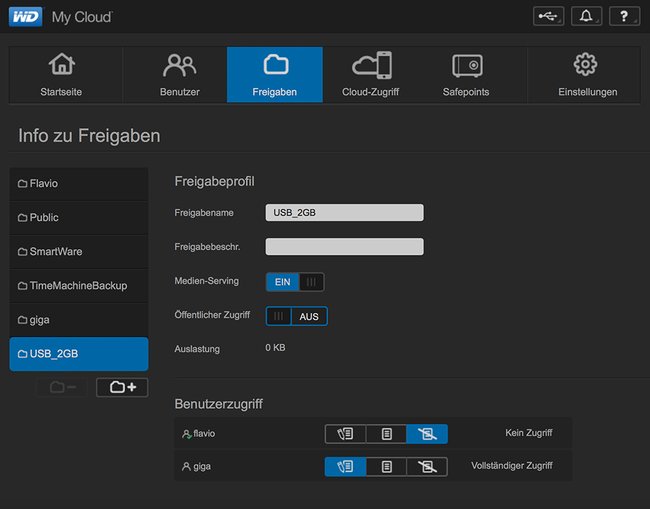Viewport: 650px width, 509px height.
Task: Click the add share folder-plus button
Action: click(x=122, y=387)
